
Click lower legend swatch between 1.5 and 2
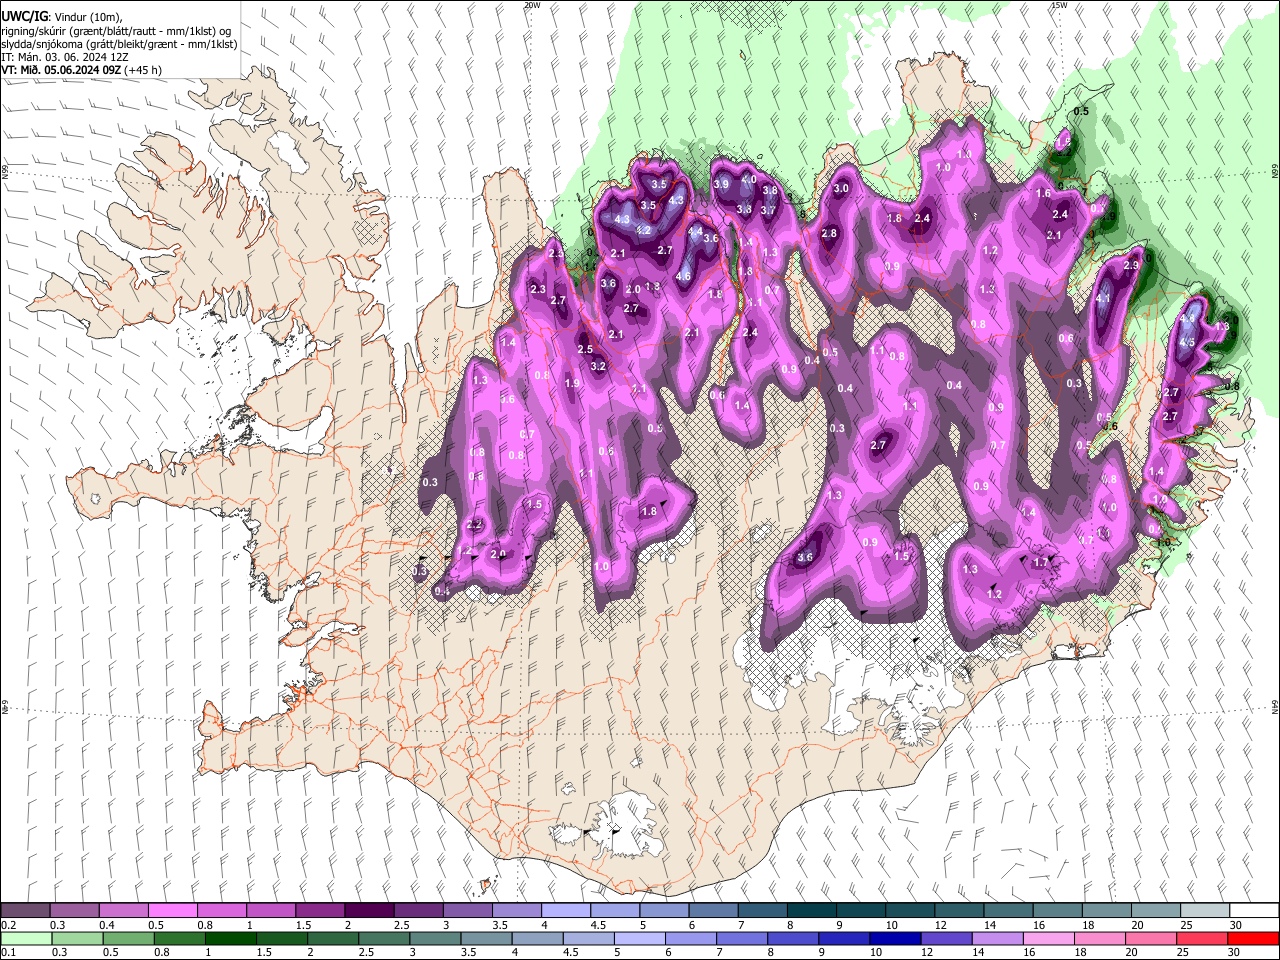pos(282,938)
